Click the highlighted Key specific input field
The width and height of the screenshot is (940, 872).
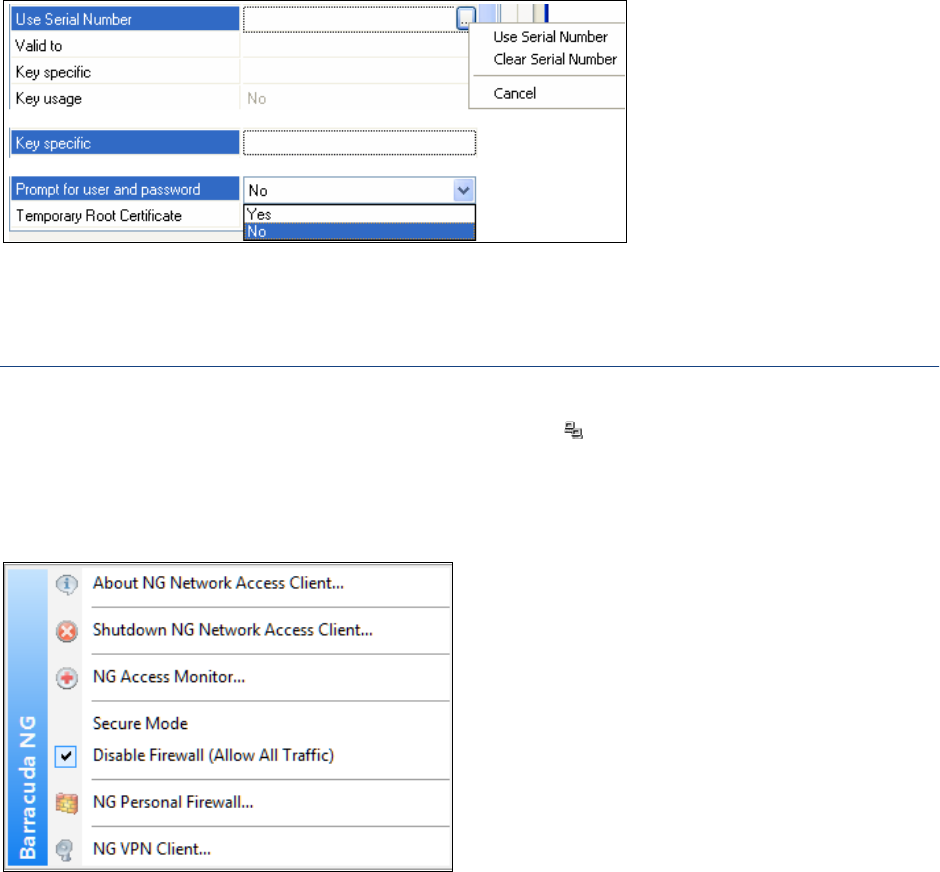[x=359, y=143]
